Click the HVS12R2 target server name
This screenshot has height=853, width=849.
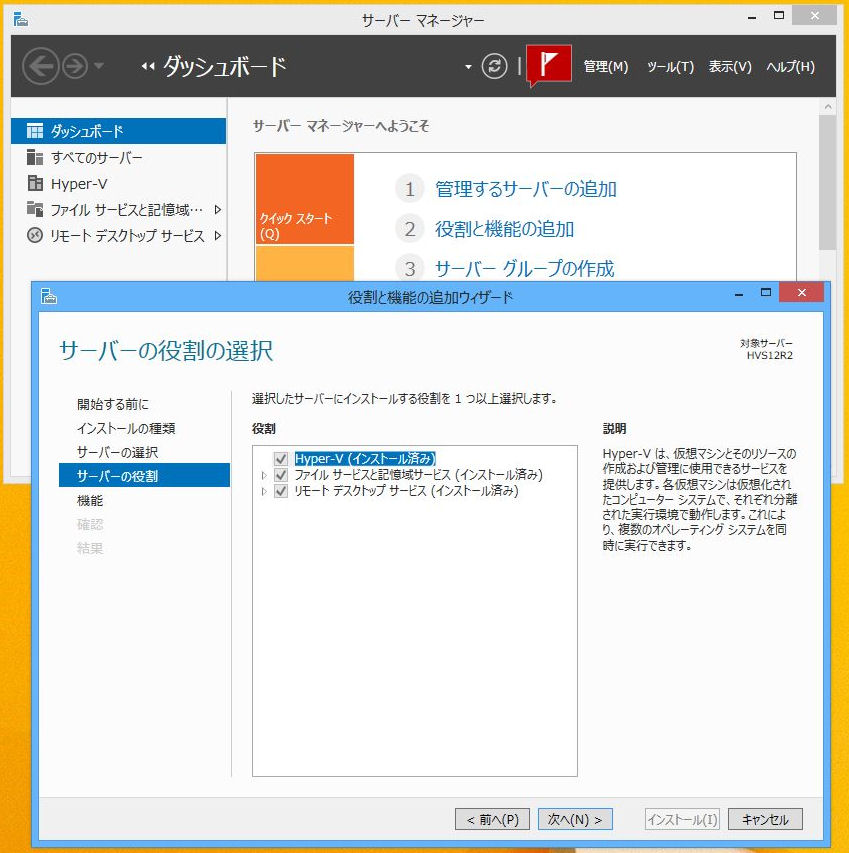click(x=769, y=356)
